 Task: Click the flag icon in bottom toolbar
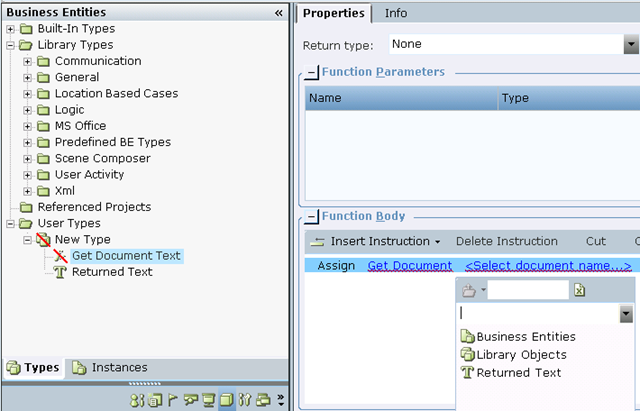(173, 400)
